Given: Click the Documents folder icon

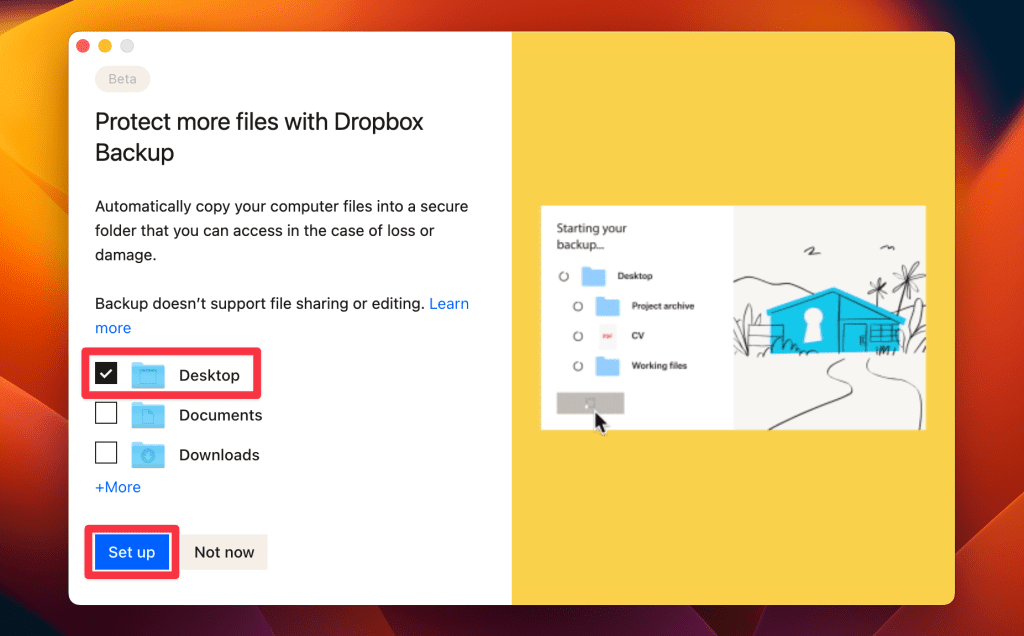Looking at the screenshot, I should click(x=148, y=415).
